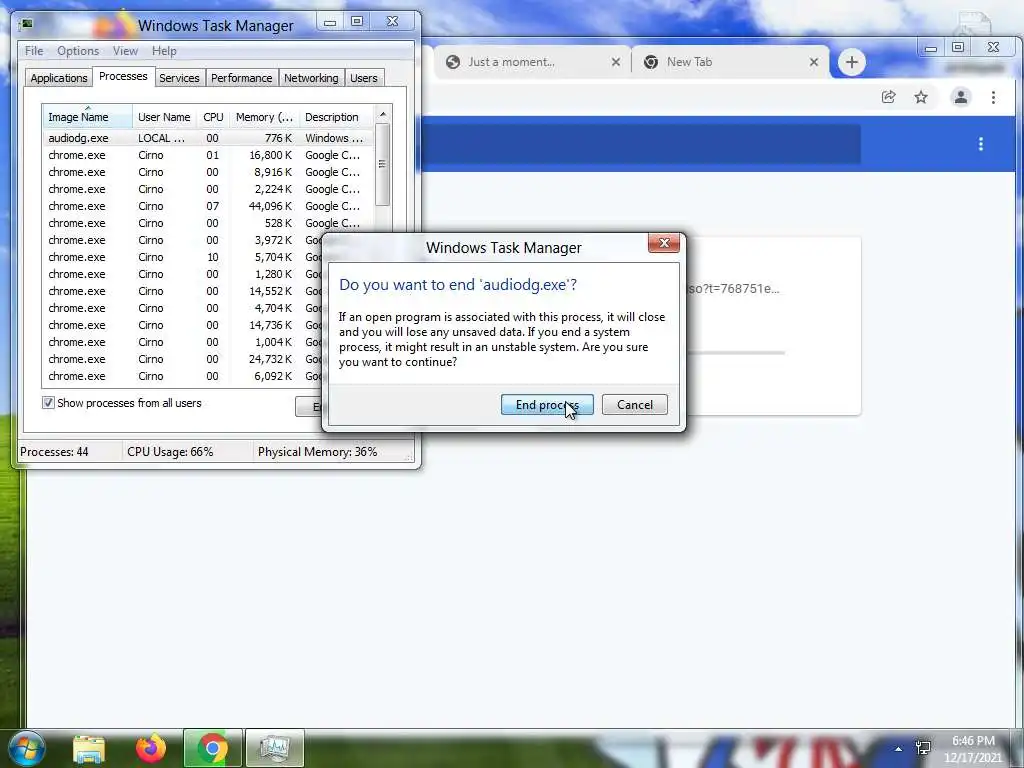Click the Chrome share page icon
This screenshot has height=768, width=1024.
pos(888,97)
